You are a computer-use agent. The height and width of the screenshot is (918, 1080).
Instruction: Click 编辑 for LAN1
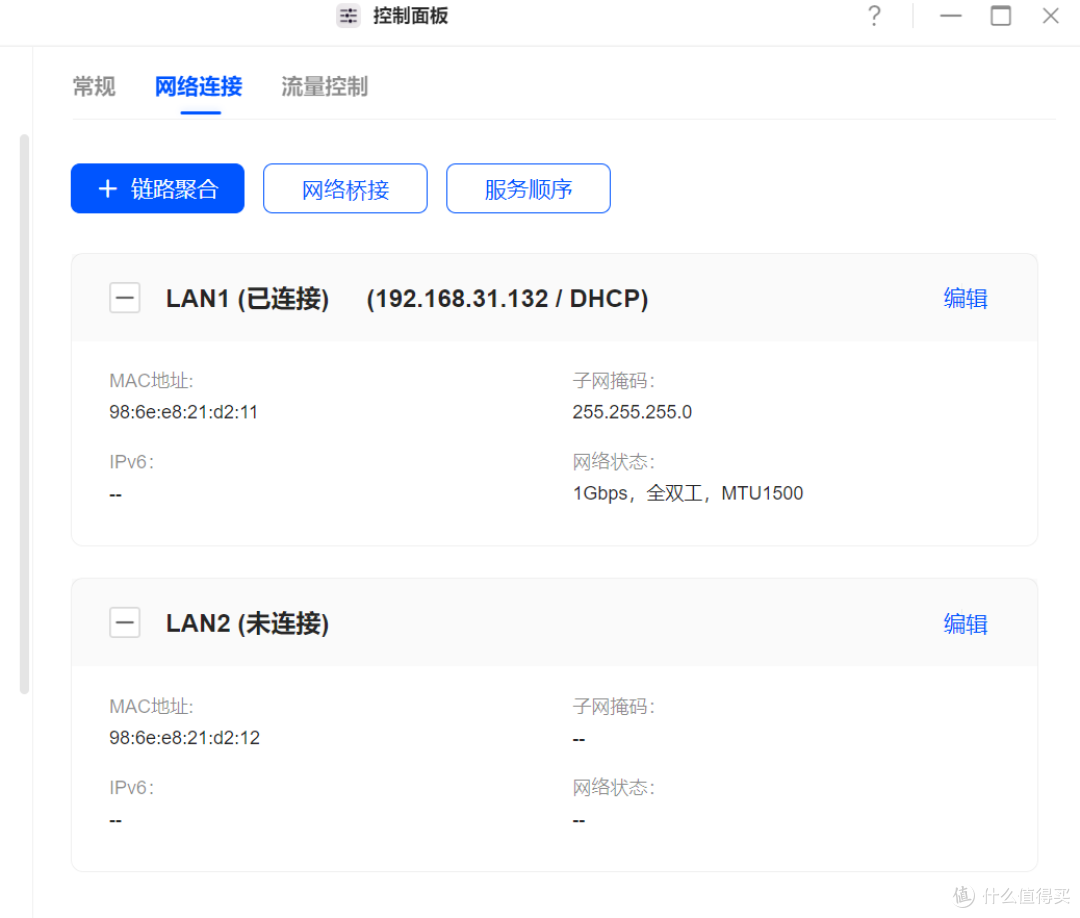click(x=965, y=298)
